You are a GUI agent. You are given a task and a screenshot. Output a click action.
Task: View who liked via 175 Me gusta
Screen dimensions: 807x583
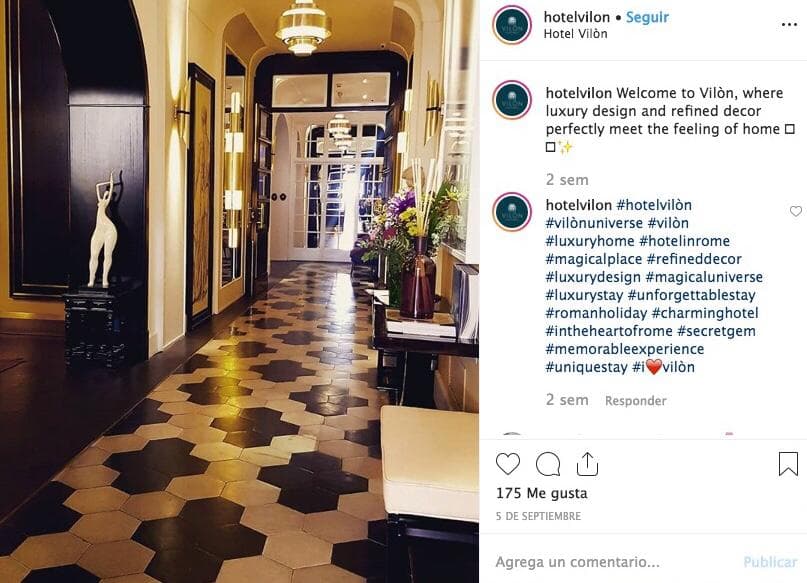click(x=541, y=493)
